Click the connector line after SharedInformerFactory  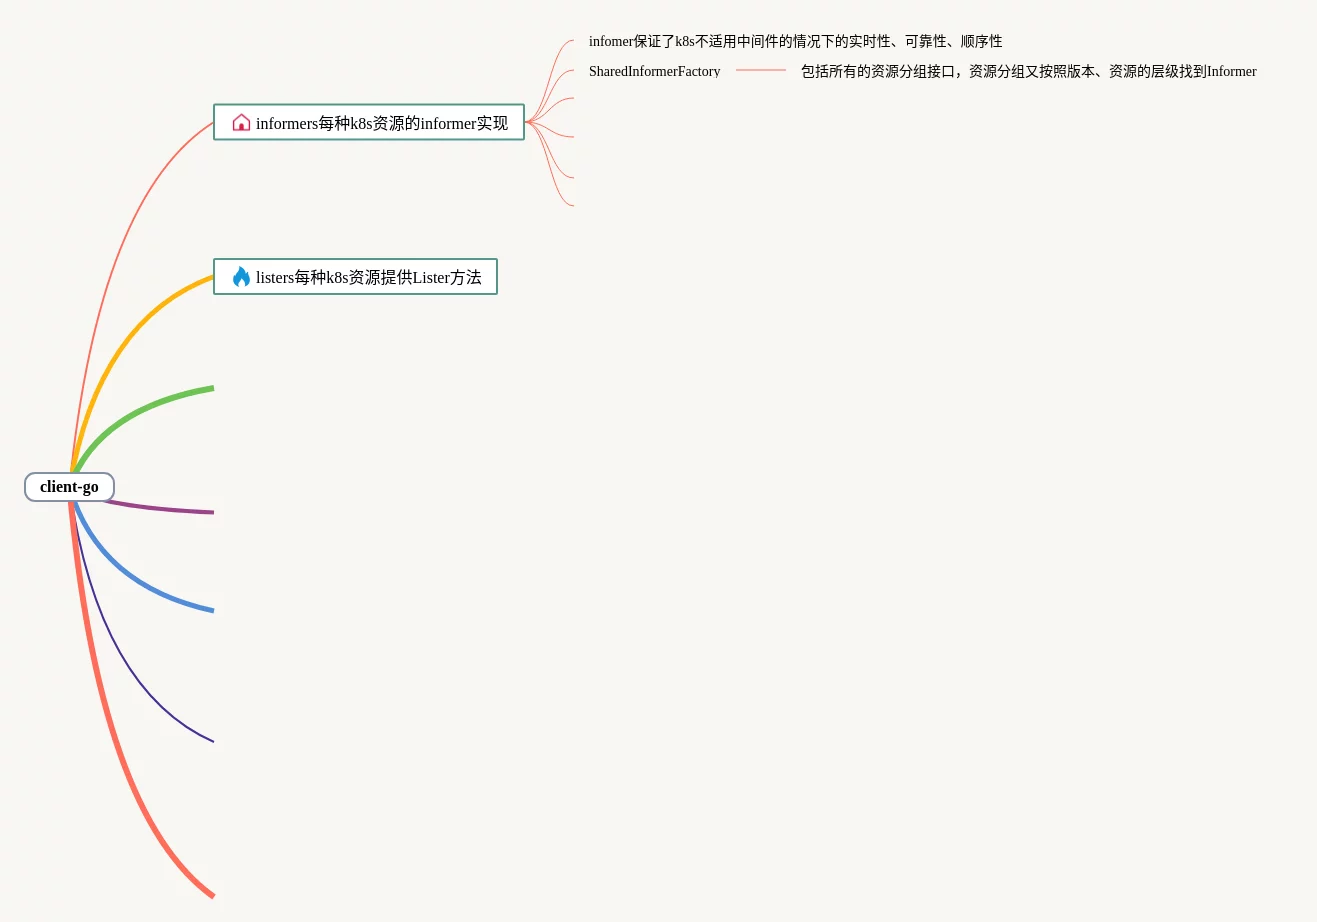pyautogui.click(x=761, y=70)
